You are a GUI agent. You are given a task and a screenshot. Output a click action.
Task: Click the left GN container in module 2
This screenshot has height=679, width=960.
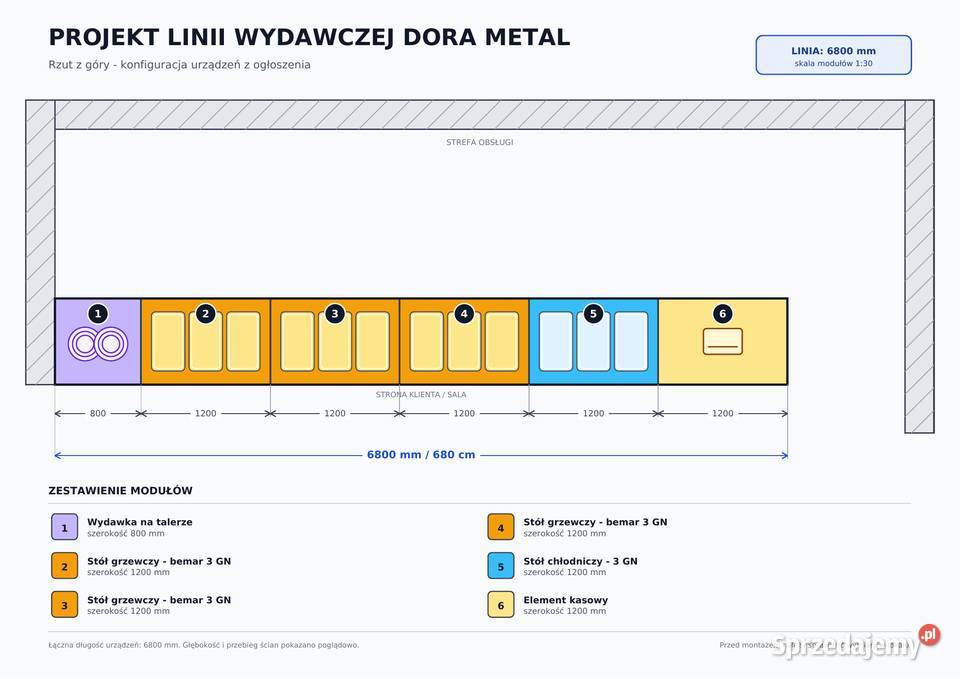coord(168,342)
